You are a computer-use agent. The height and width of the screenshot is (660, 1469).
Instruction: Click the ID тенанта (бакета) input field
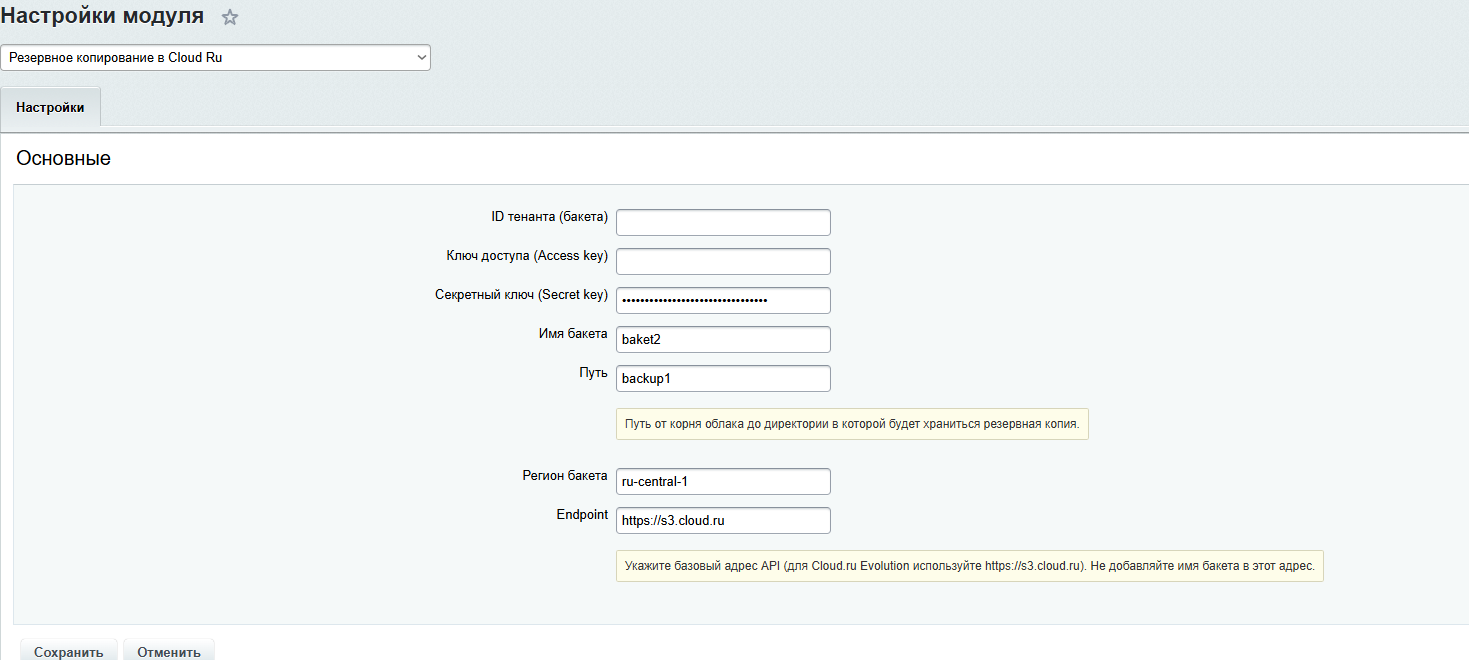[x=723, y=222]
